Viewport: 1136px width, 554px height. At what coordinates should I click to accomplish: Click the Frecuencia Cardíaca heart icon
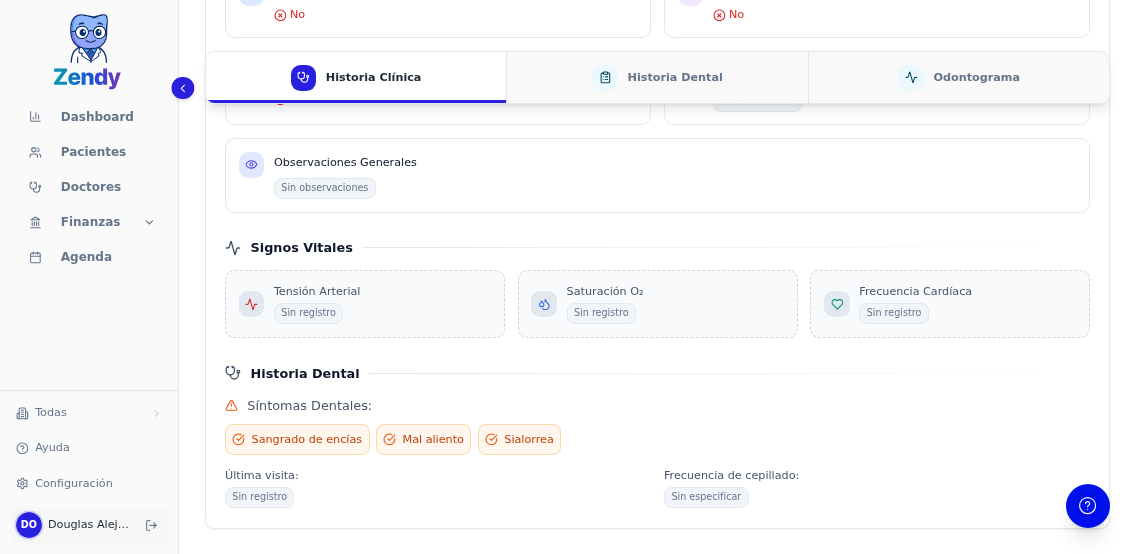[837, 304]
